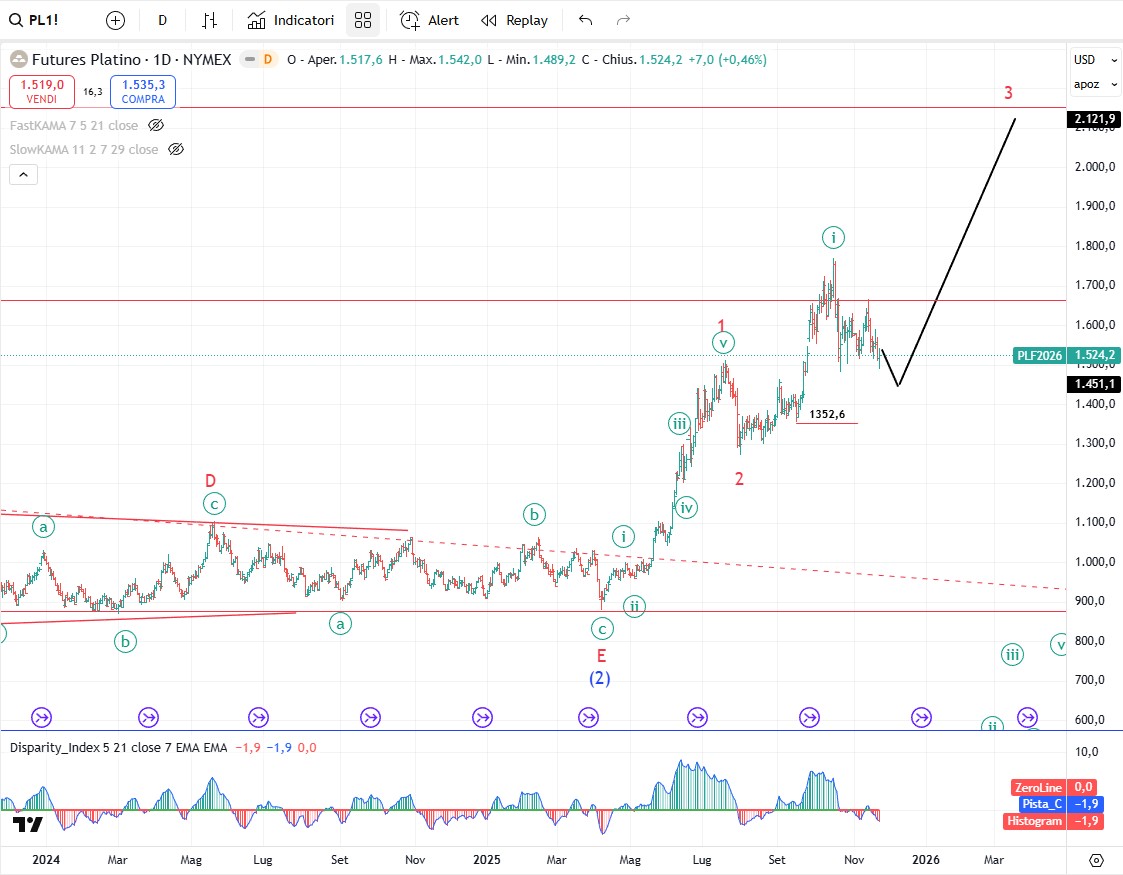This screenshot has width=1123, height=875.
Task: Click the redo arrow icon
Action: tap(624, 20)
